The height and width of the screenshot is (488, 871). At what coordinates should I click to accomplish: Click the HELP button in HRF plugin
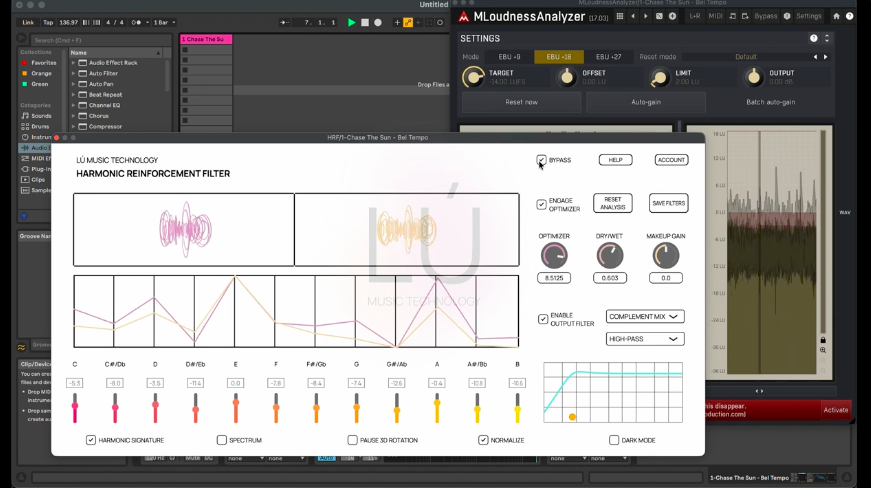[615, 160]
